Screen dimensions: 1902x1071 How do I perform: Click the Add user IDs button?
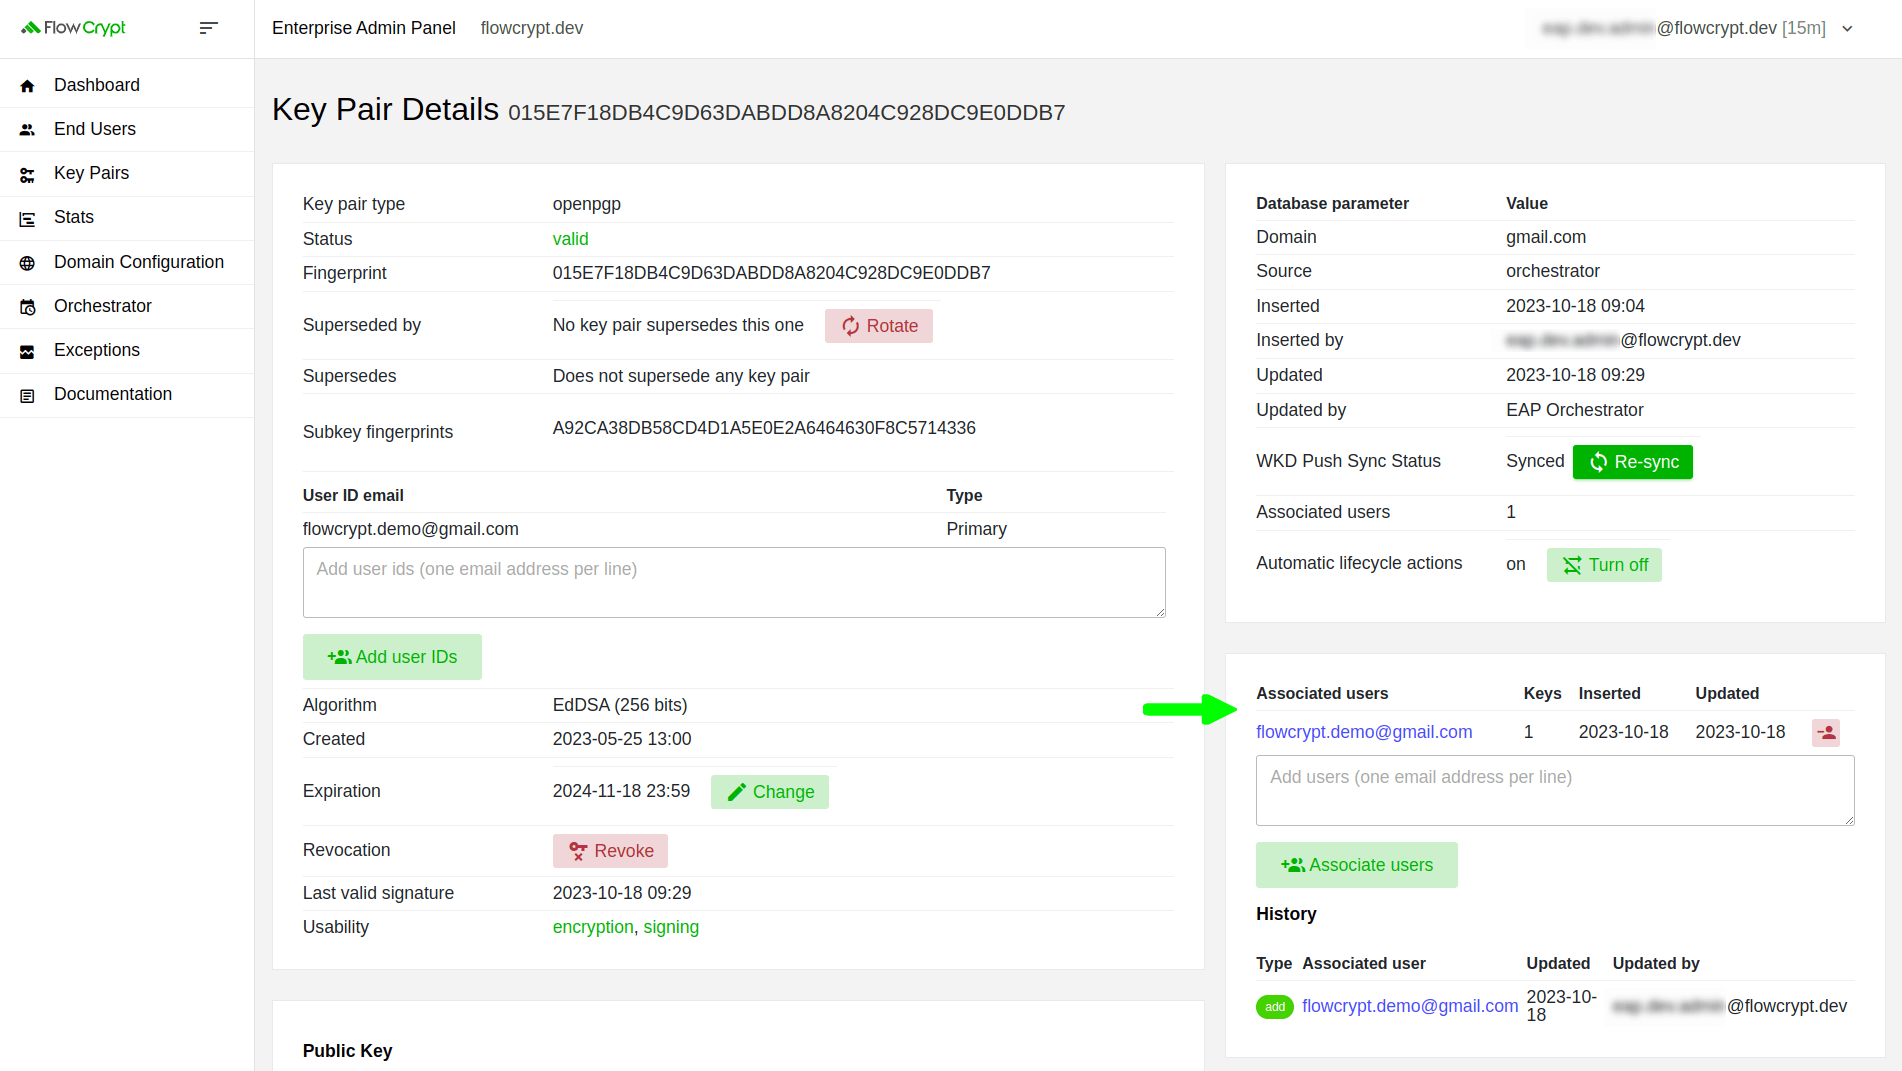(392, 657)
